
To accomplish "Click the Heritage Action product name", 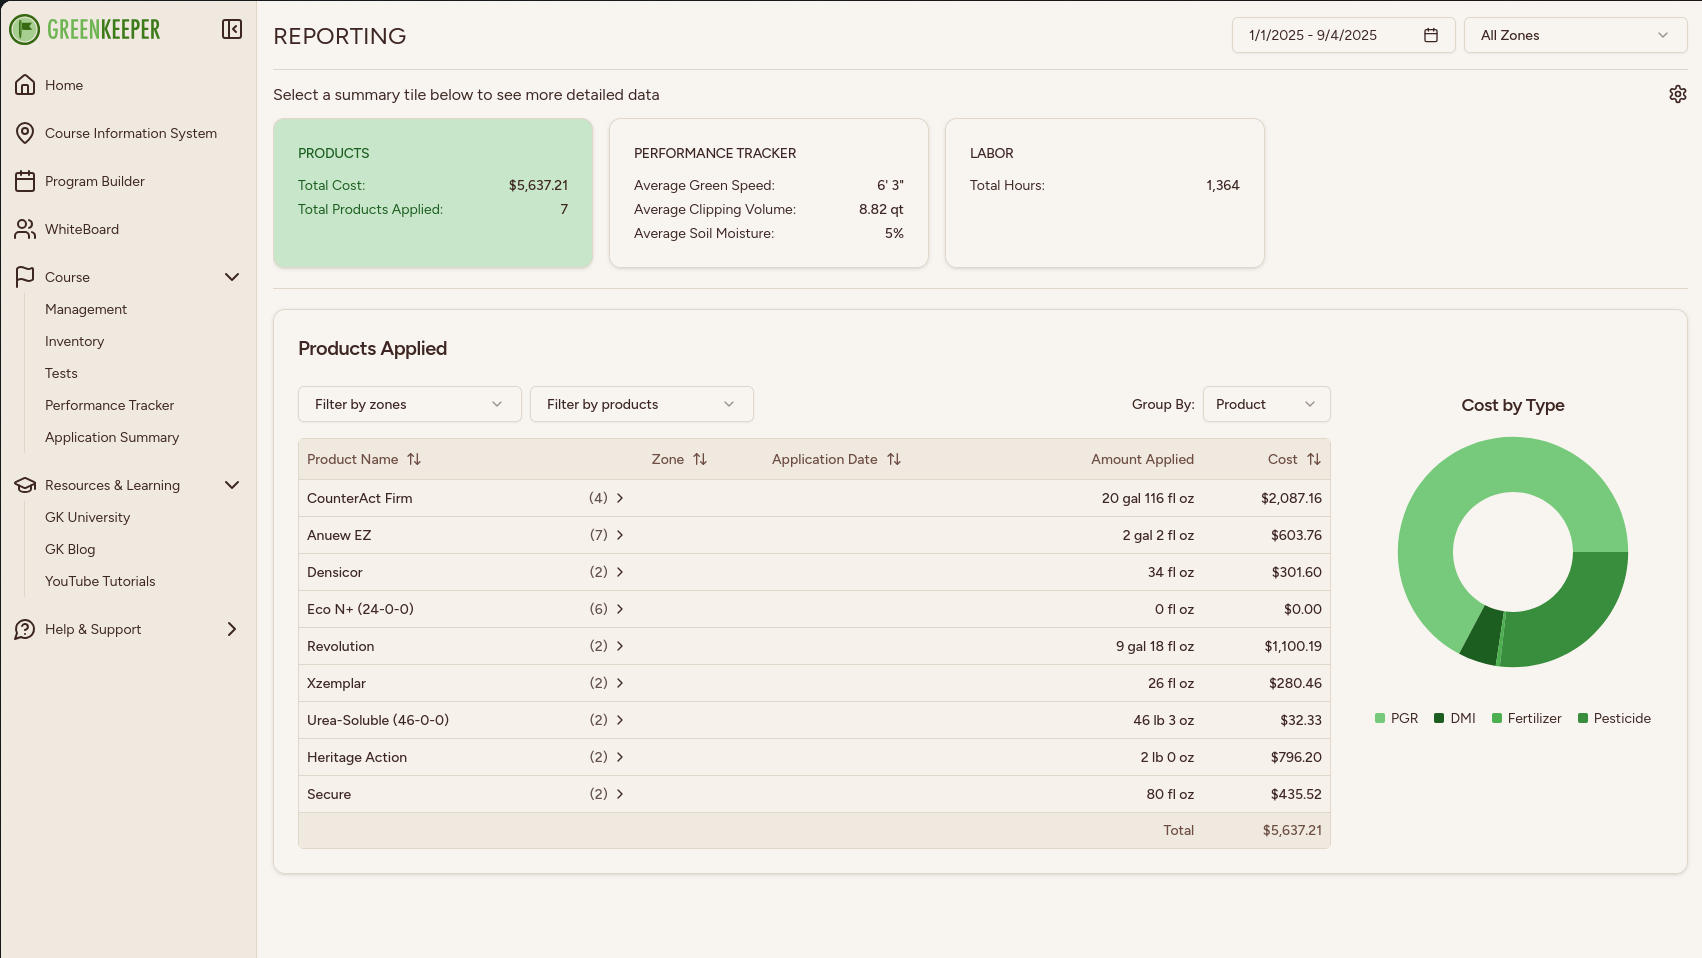I will pos(357,757).
